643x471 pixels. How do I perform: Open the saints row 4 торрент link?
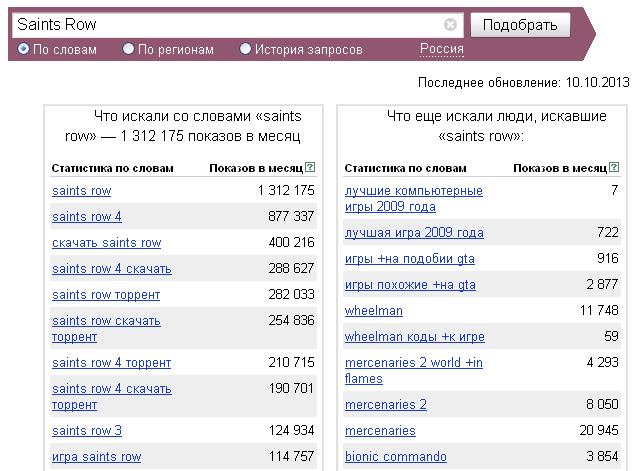[112, 363]
